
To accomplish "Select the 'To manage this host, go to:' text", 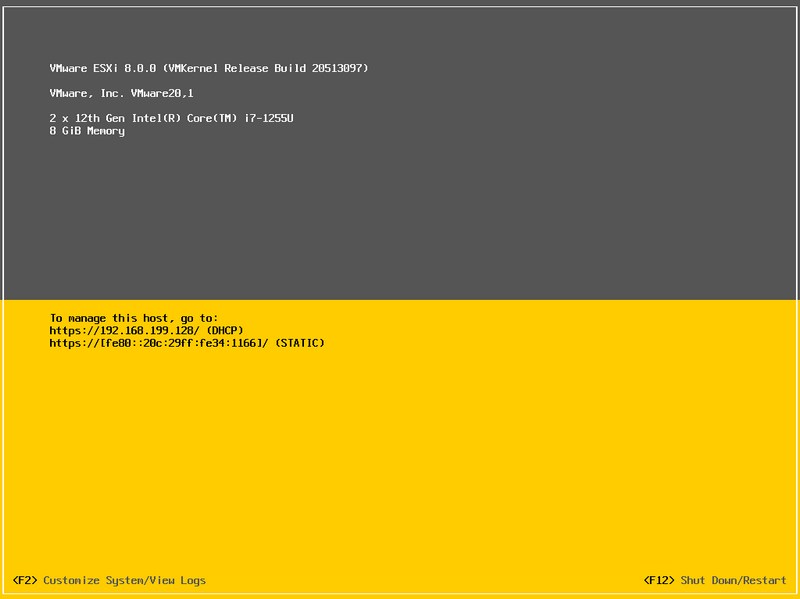I will click(x=134, y=318).
